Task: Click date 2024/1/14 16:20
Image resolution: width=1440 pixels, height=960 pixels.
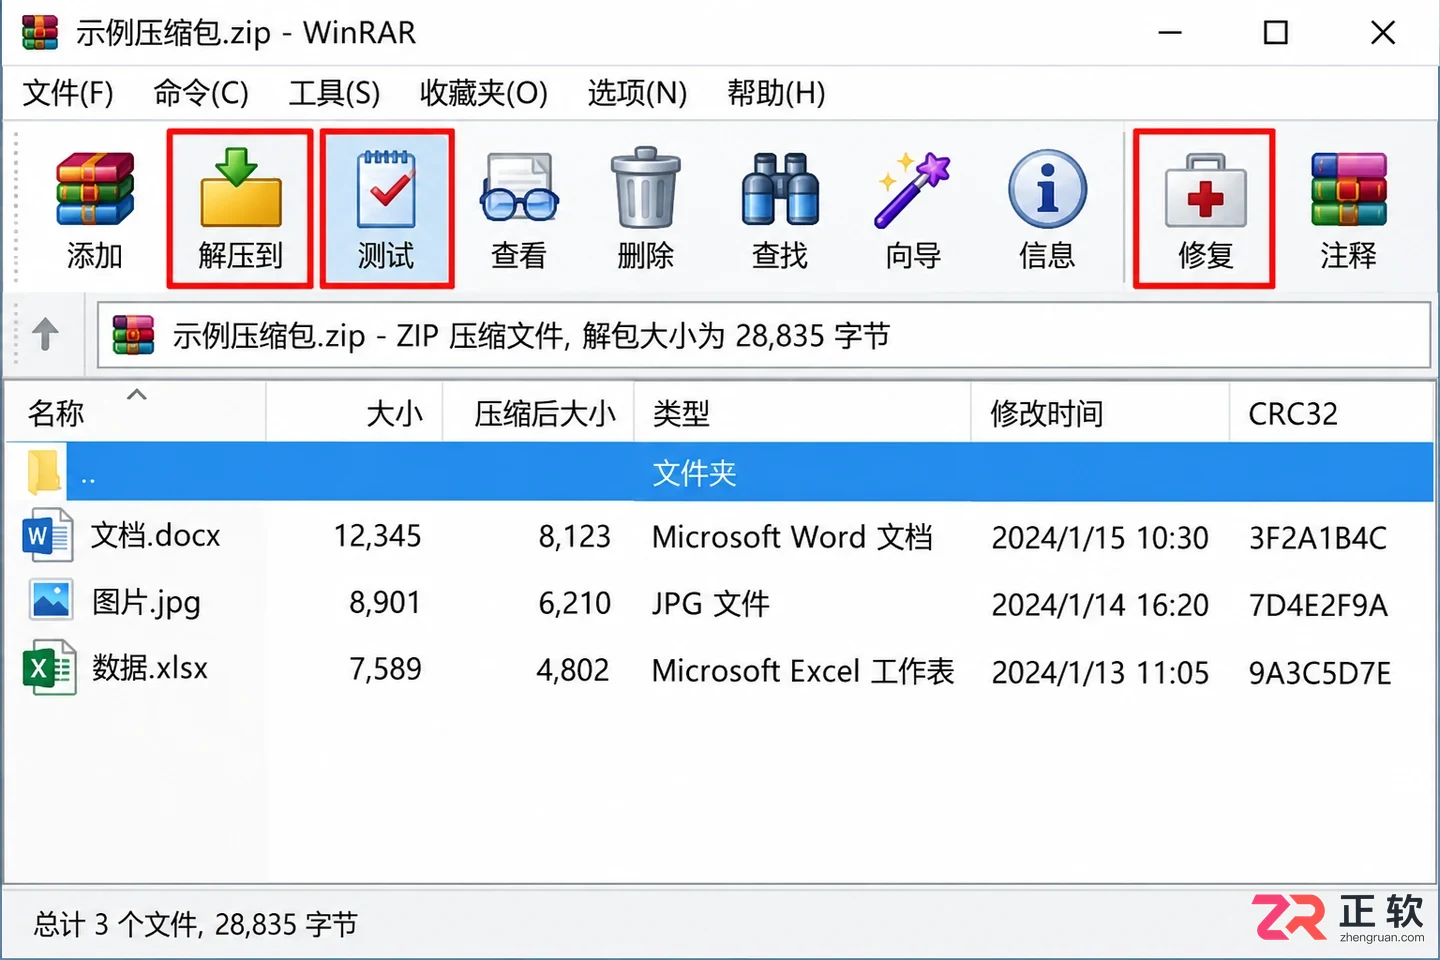Action: [1100, 605]
